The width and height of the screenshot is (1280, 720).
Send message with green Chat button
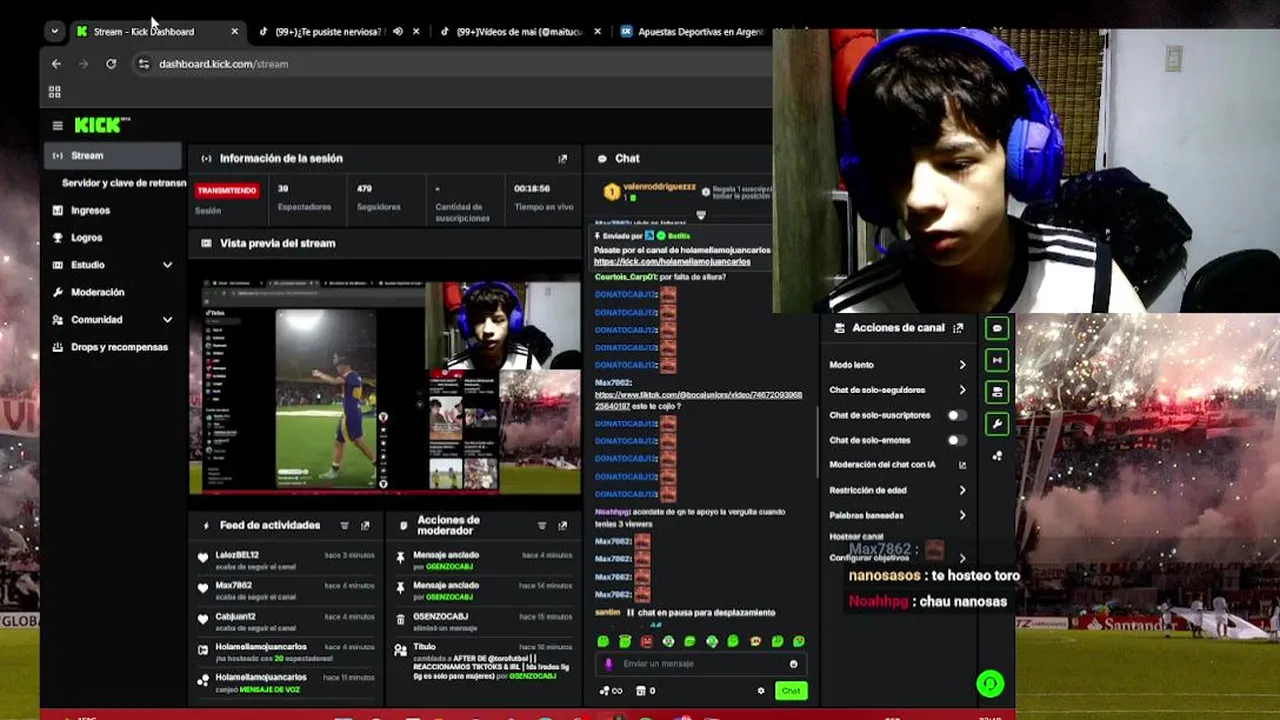(x=791, y=691)
